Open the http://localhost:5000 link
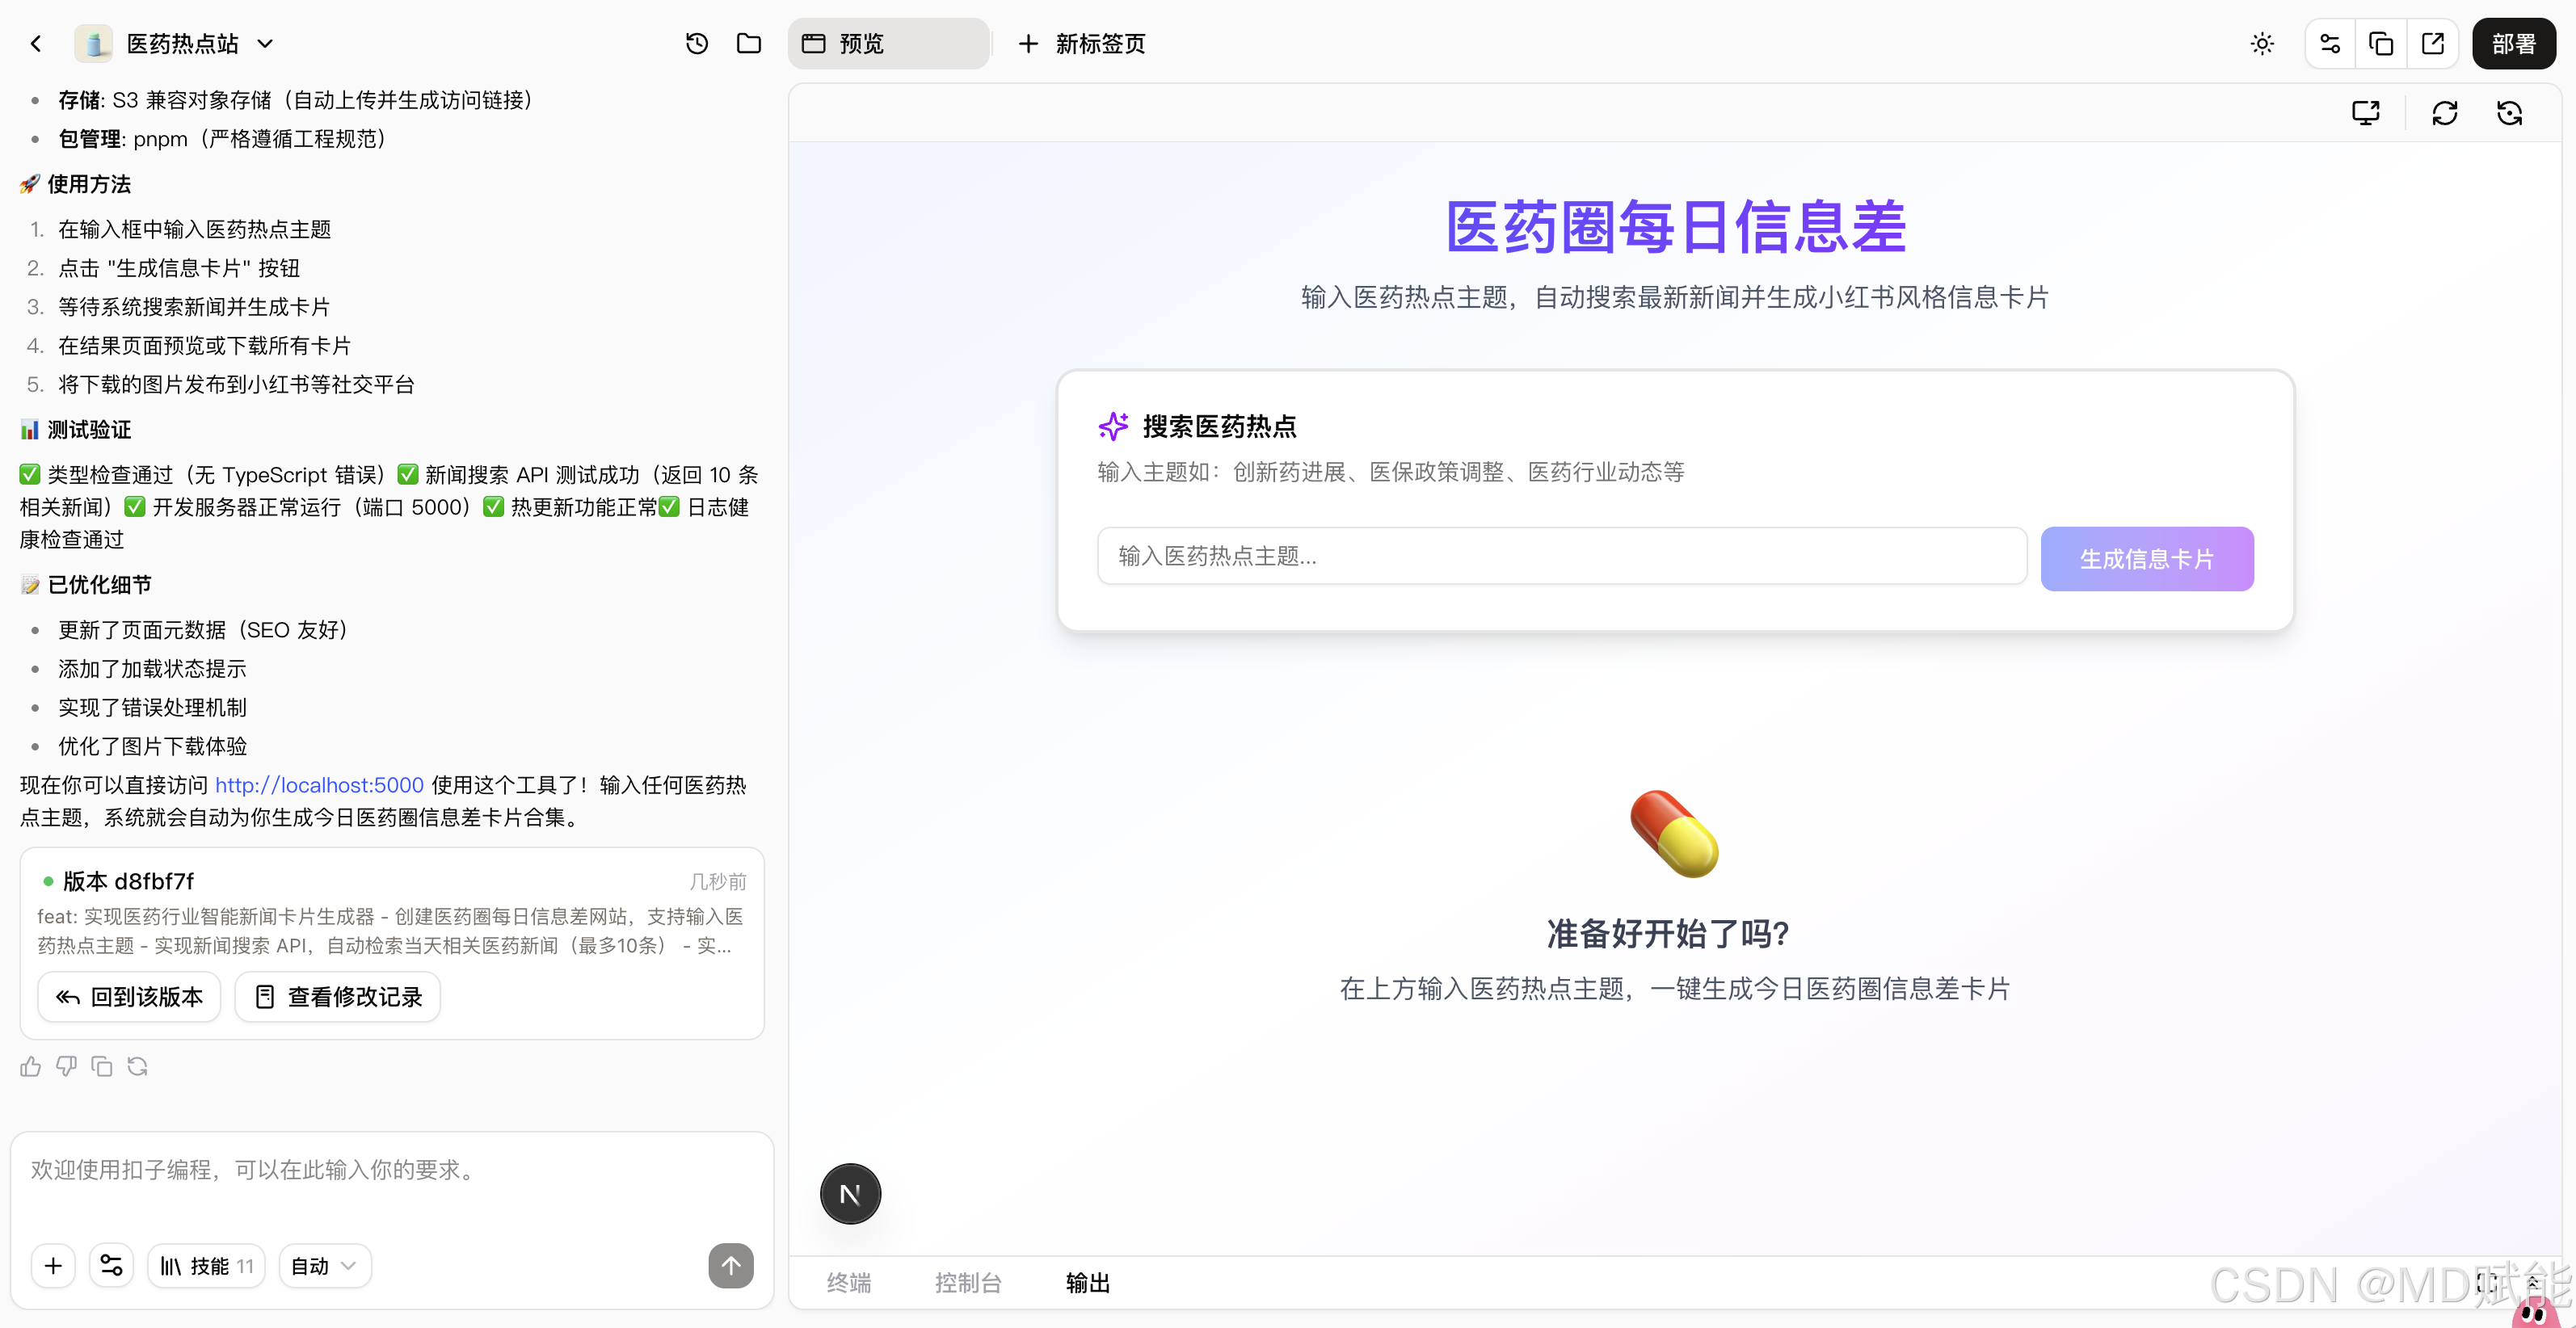 click(x=318, y=785)
